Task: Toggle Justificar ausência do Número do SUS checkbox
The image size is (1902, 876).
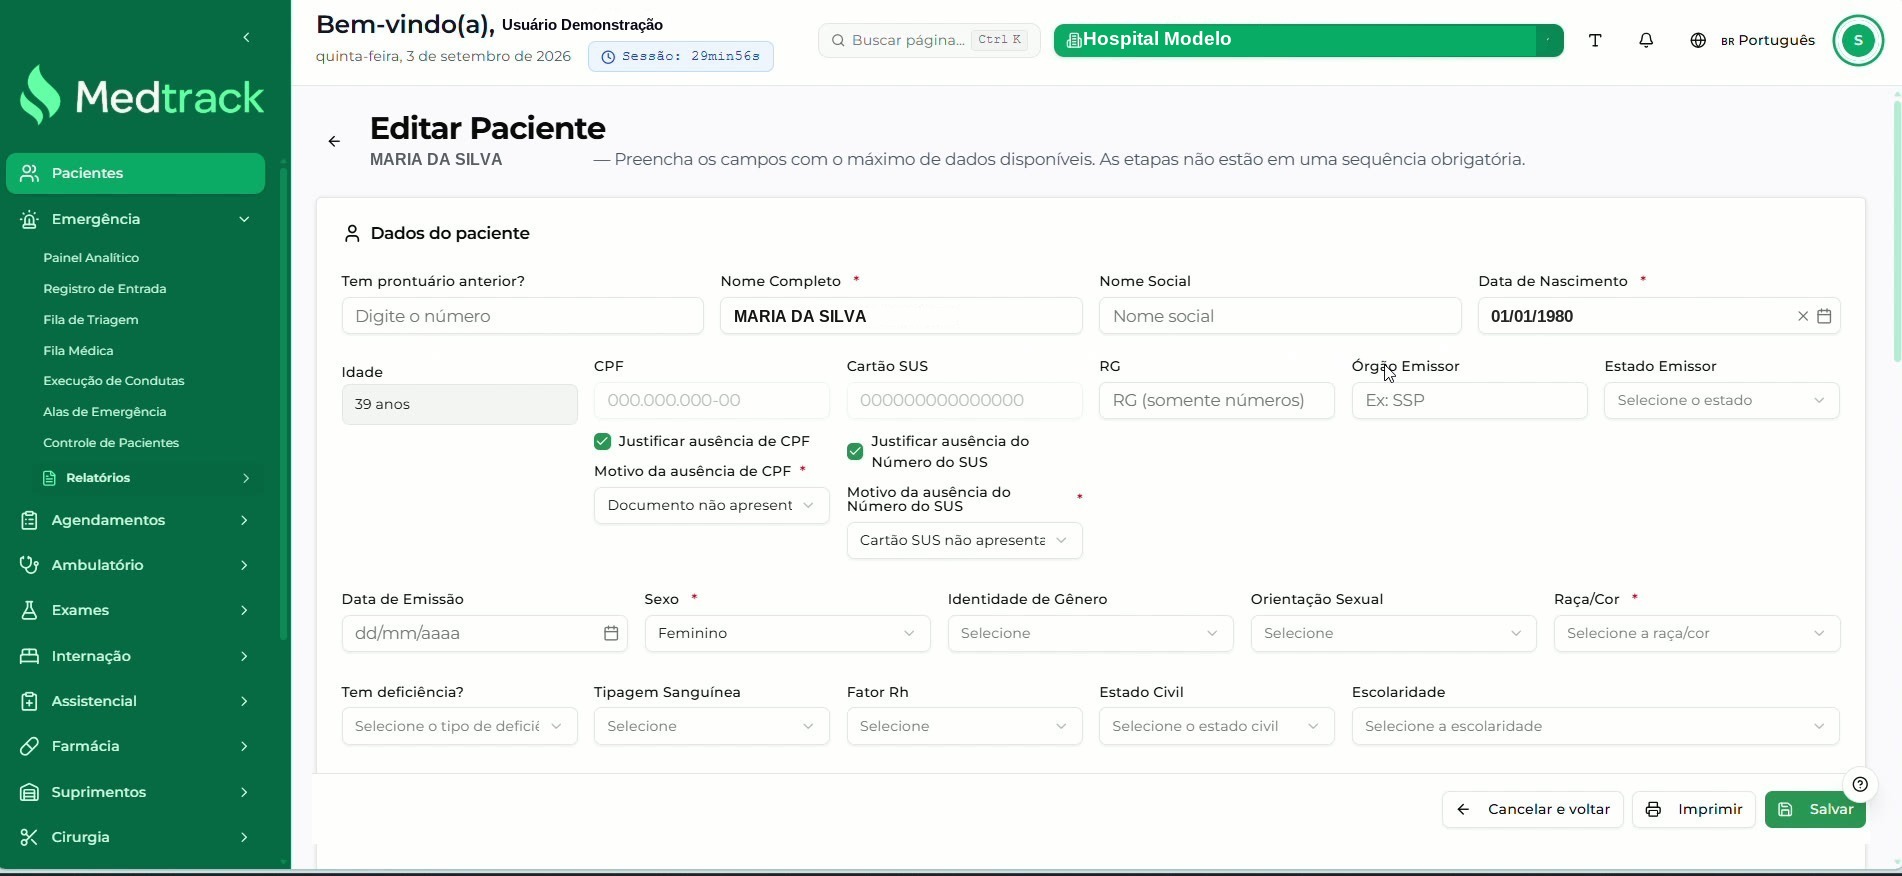Action: click(855, 452)
